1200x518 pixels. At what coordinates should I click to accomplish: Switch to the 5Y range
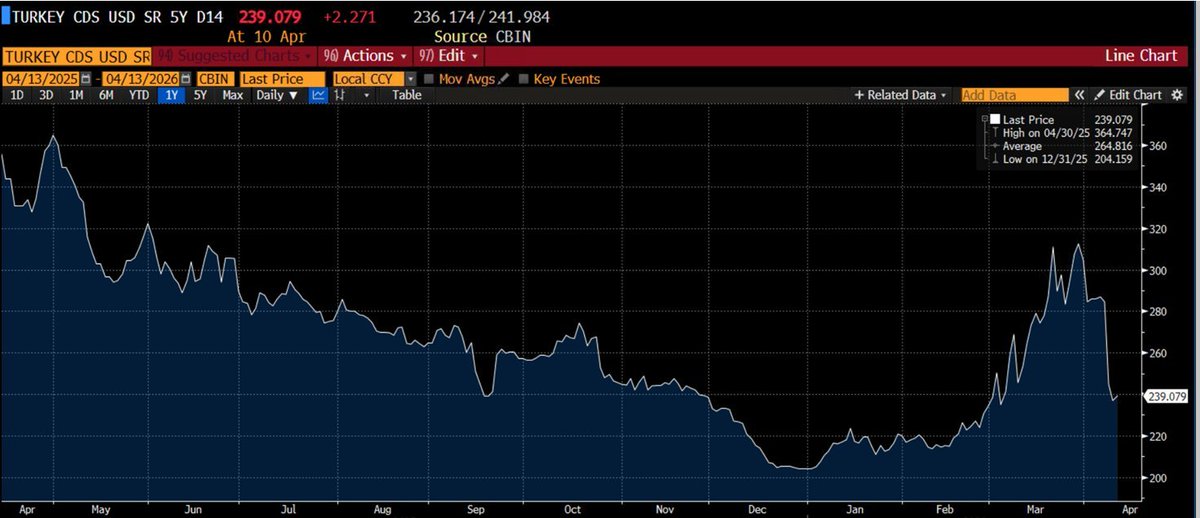[200, 95]
